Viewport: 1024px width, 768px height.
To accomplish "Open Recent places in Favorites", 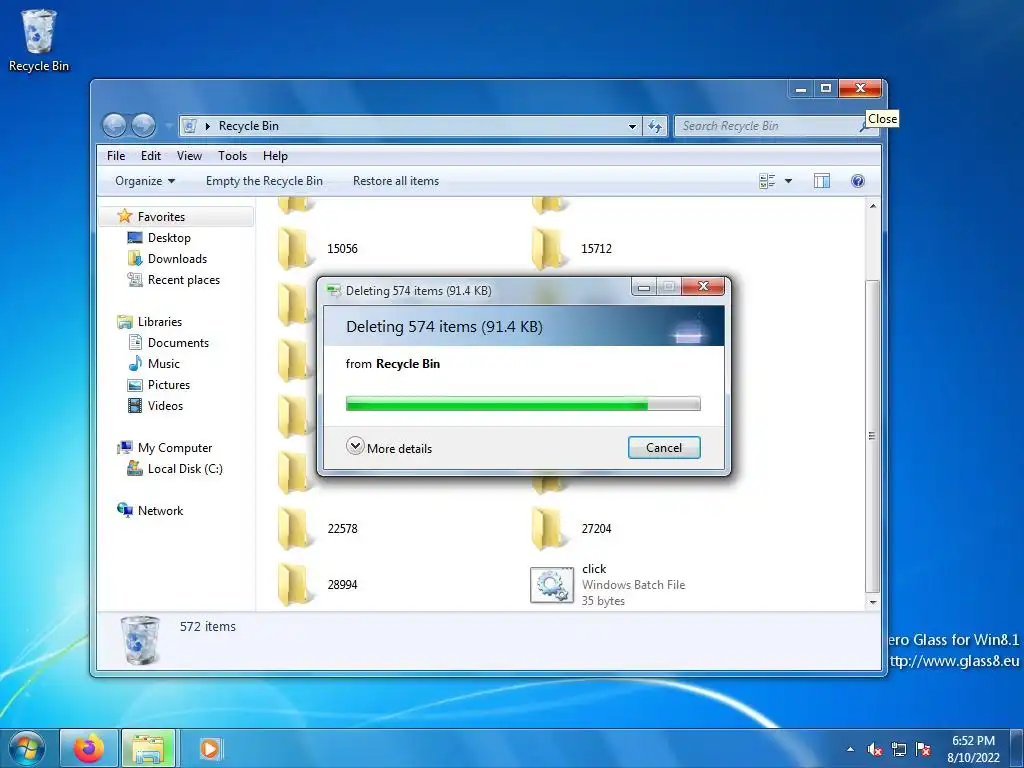I will pyautogui.click(x=184, y=280).
